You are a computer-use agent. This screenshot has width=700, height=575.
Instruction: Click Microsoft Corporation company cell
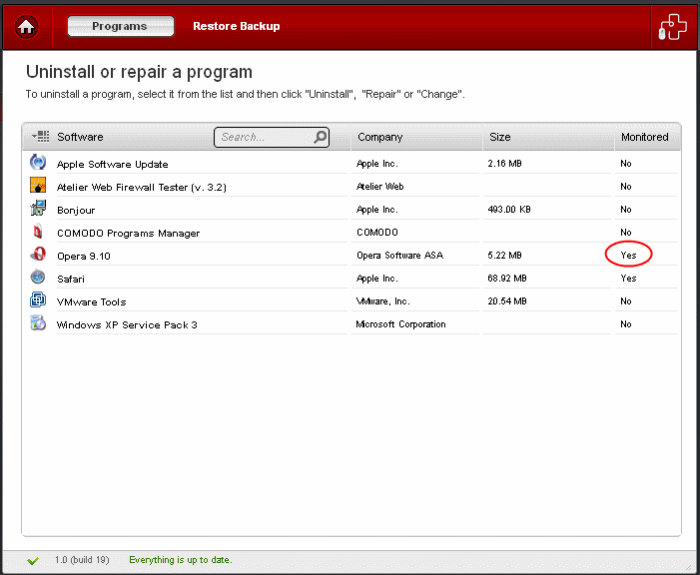point(400,324)
